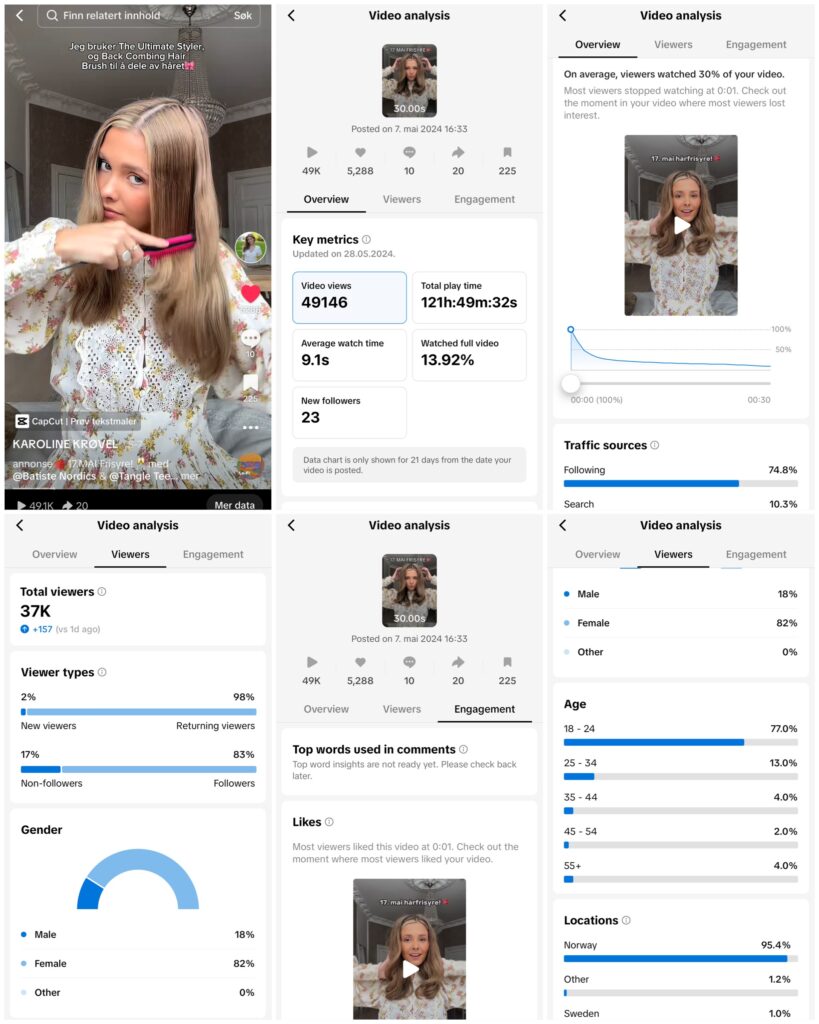This screenshot has height=1024, width=819.
Task: Open comments via the speech bubble on the video
Action: [250, 338]
